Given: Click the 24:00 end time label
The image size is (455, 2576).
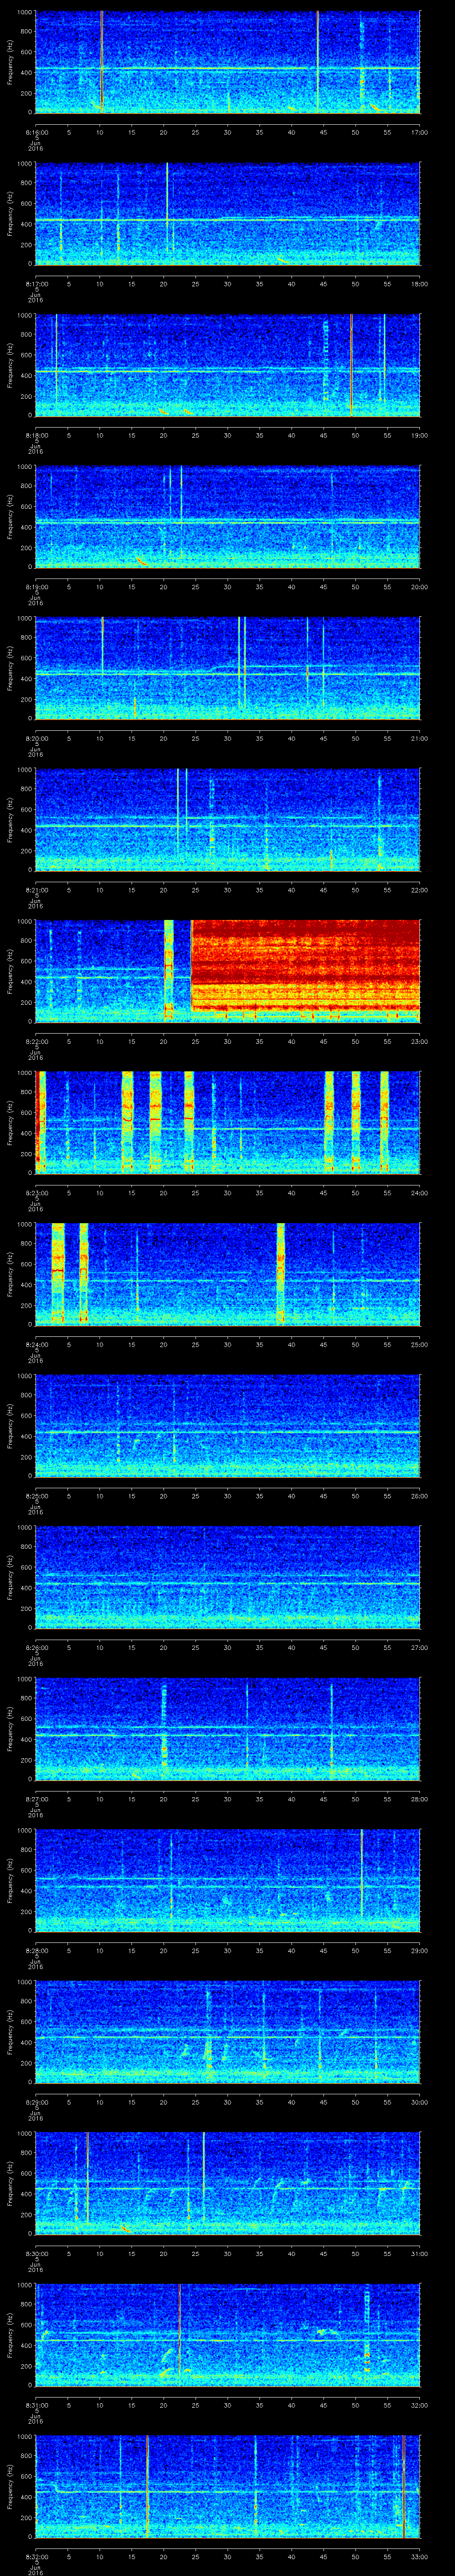Looking at the screenshot, I should (420, 1193).
